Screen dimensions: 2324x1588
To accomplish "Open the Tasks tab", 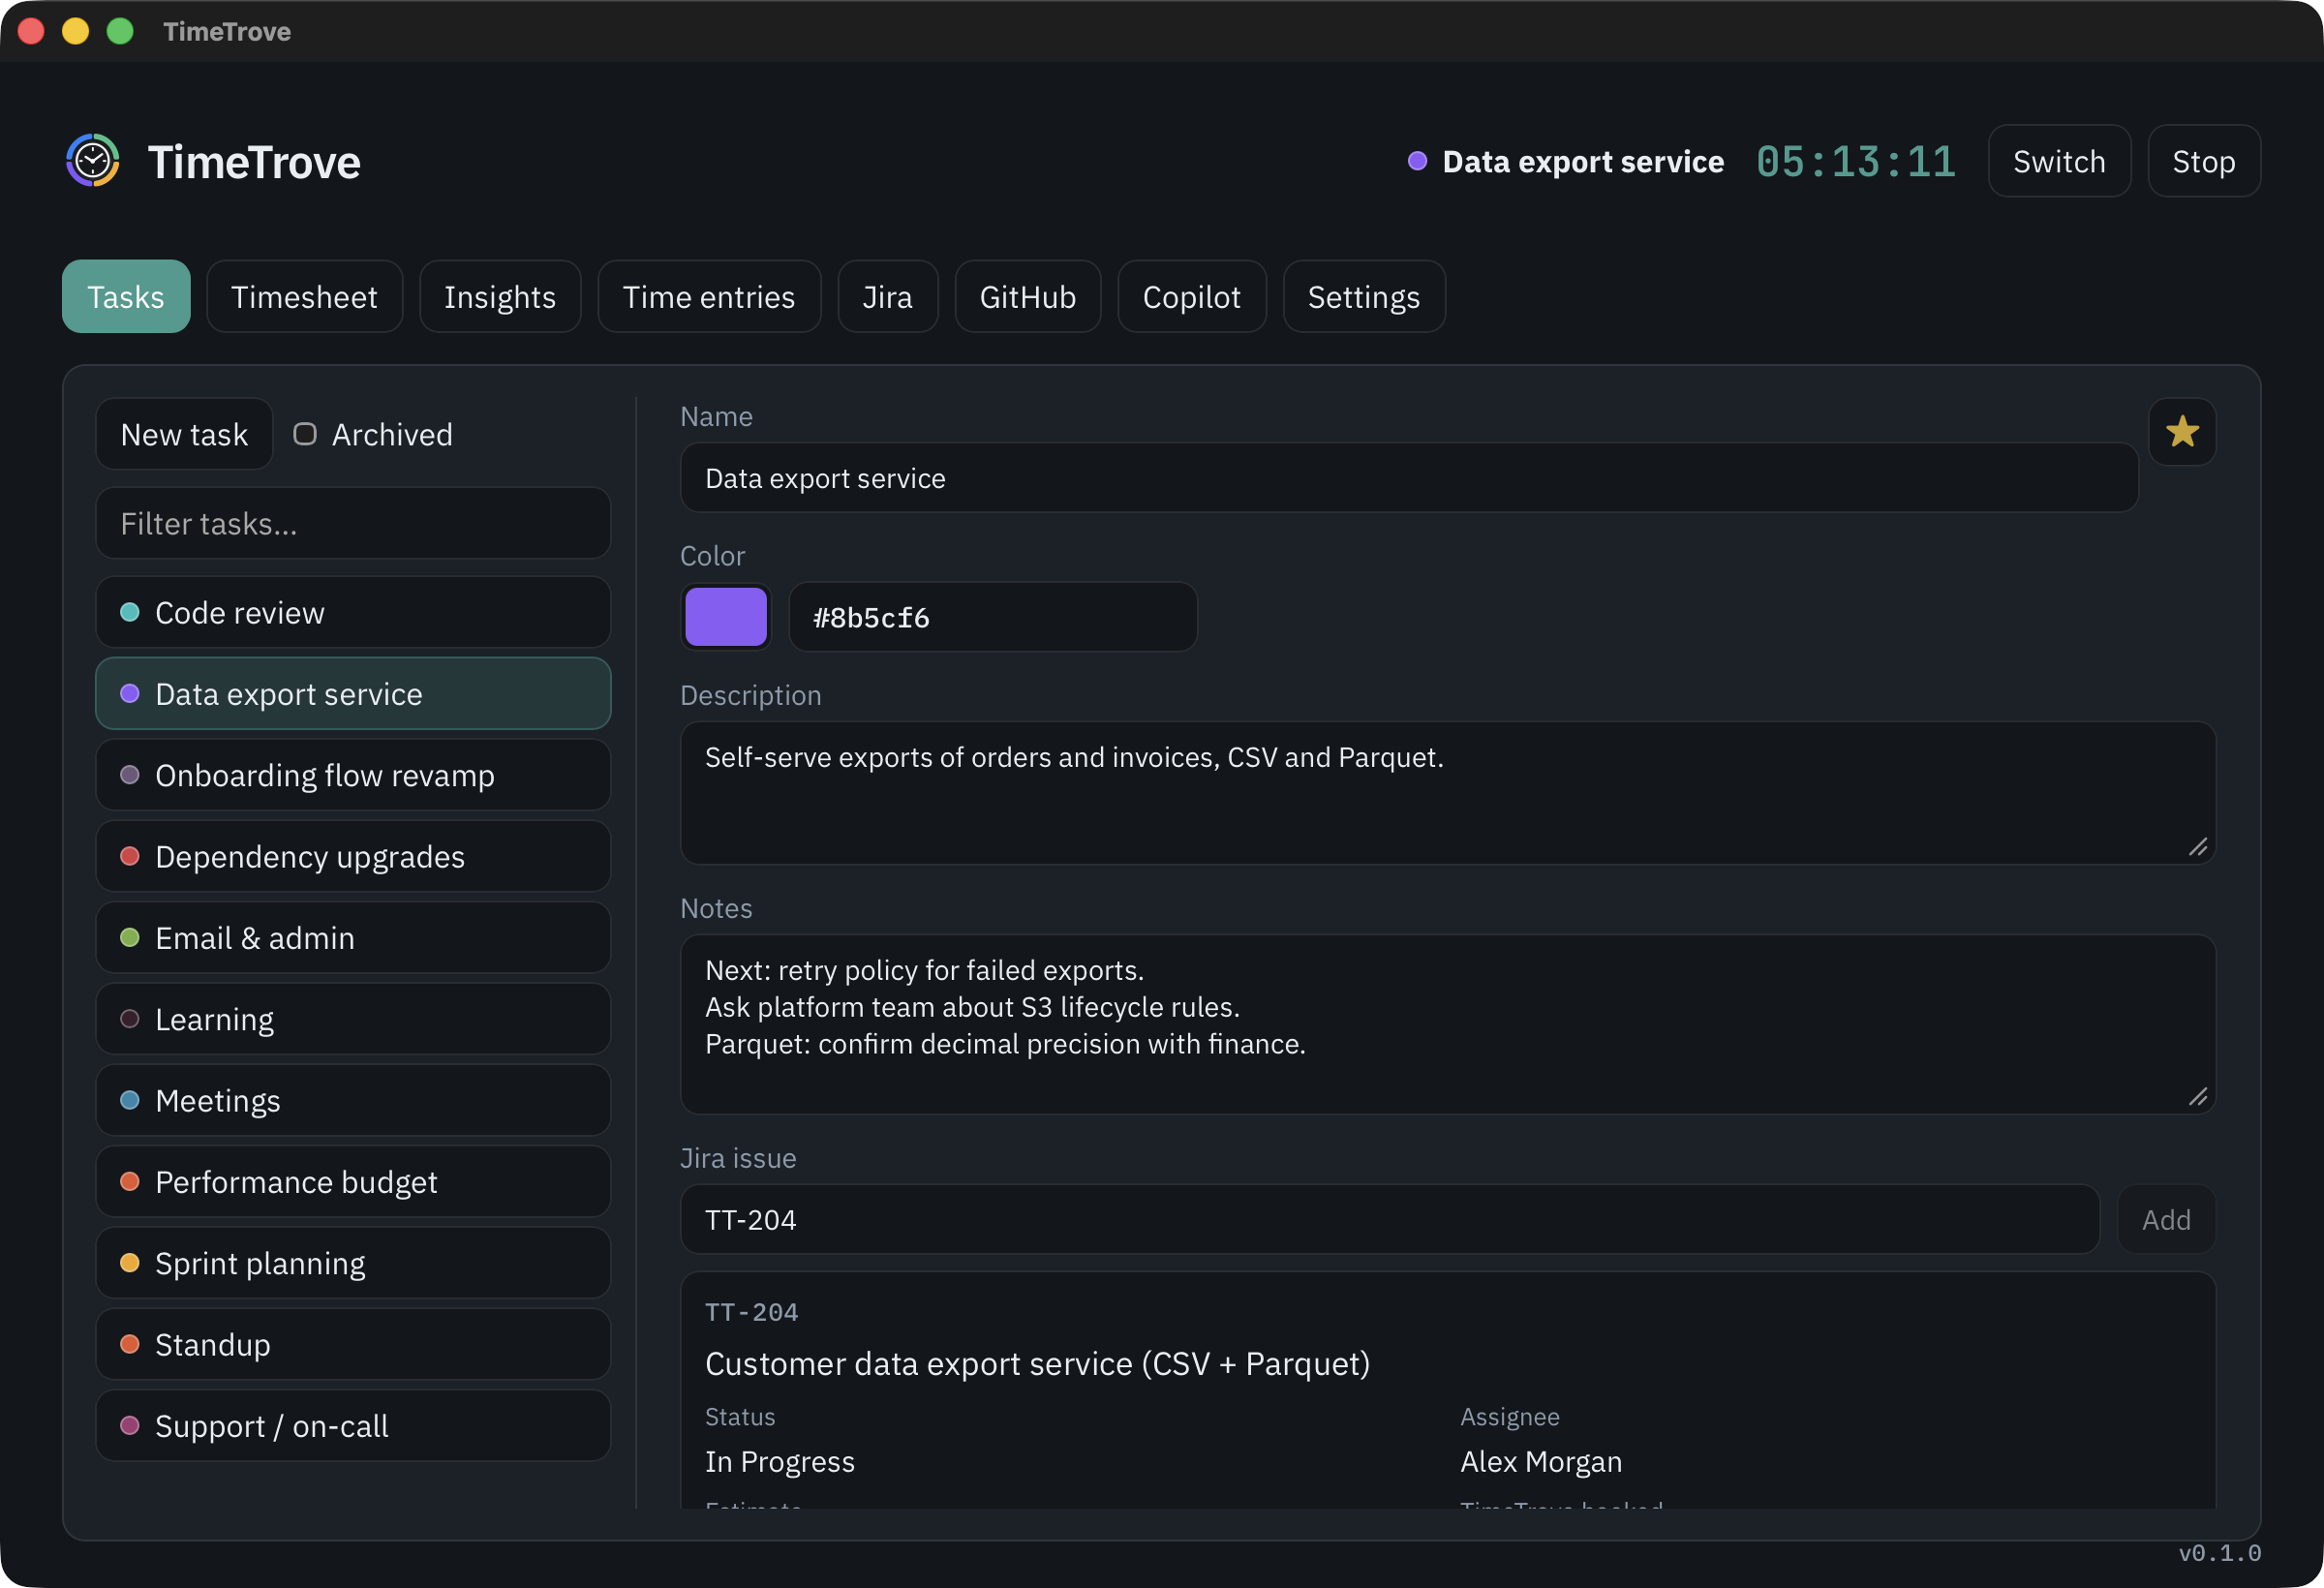I will pyautogui.click(x=126, y=297).
